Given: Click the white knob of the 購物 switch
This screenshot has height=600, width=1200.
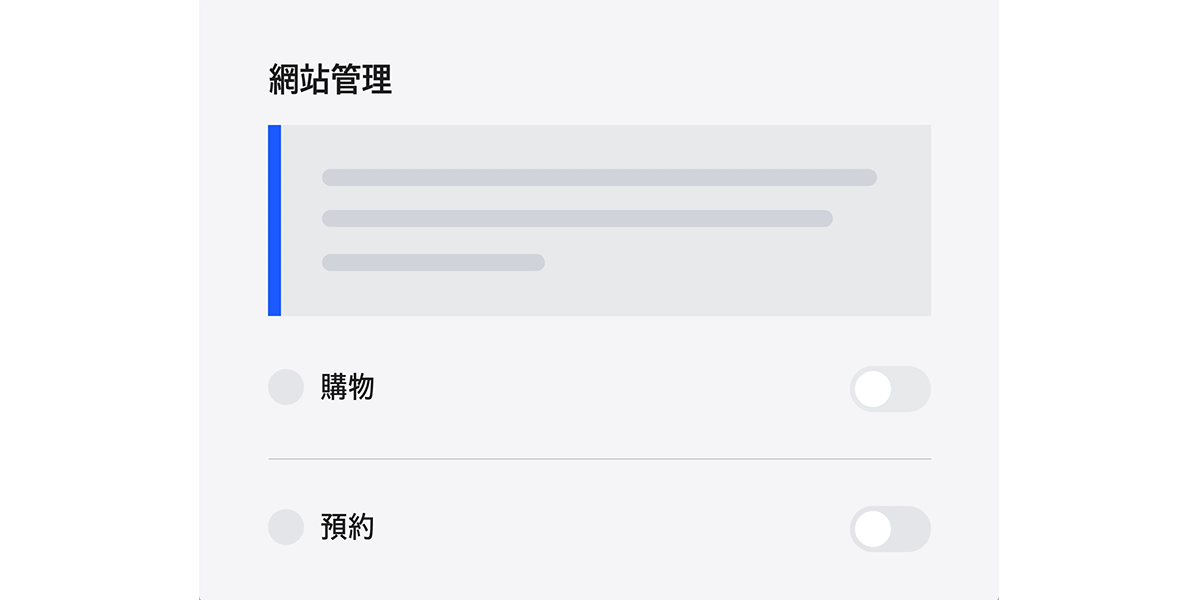Looking at the screenshot, I should [873, 389].
